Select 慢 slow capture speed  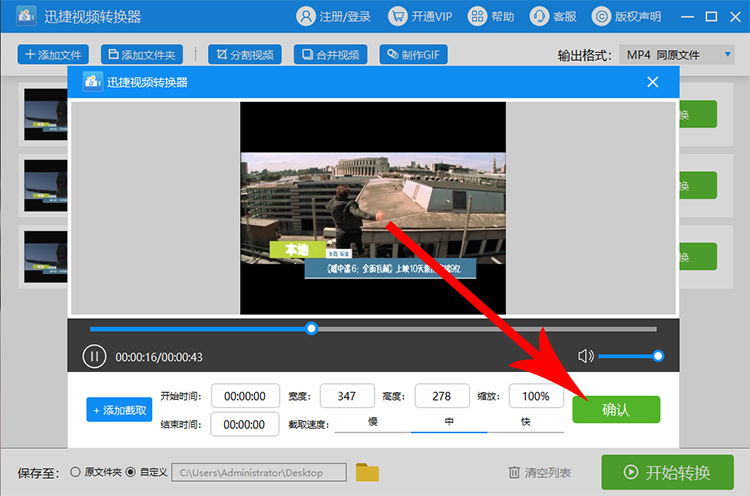point(373,422)
